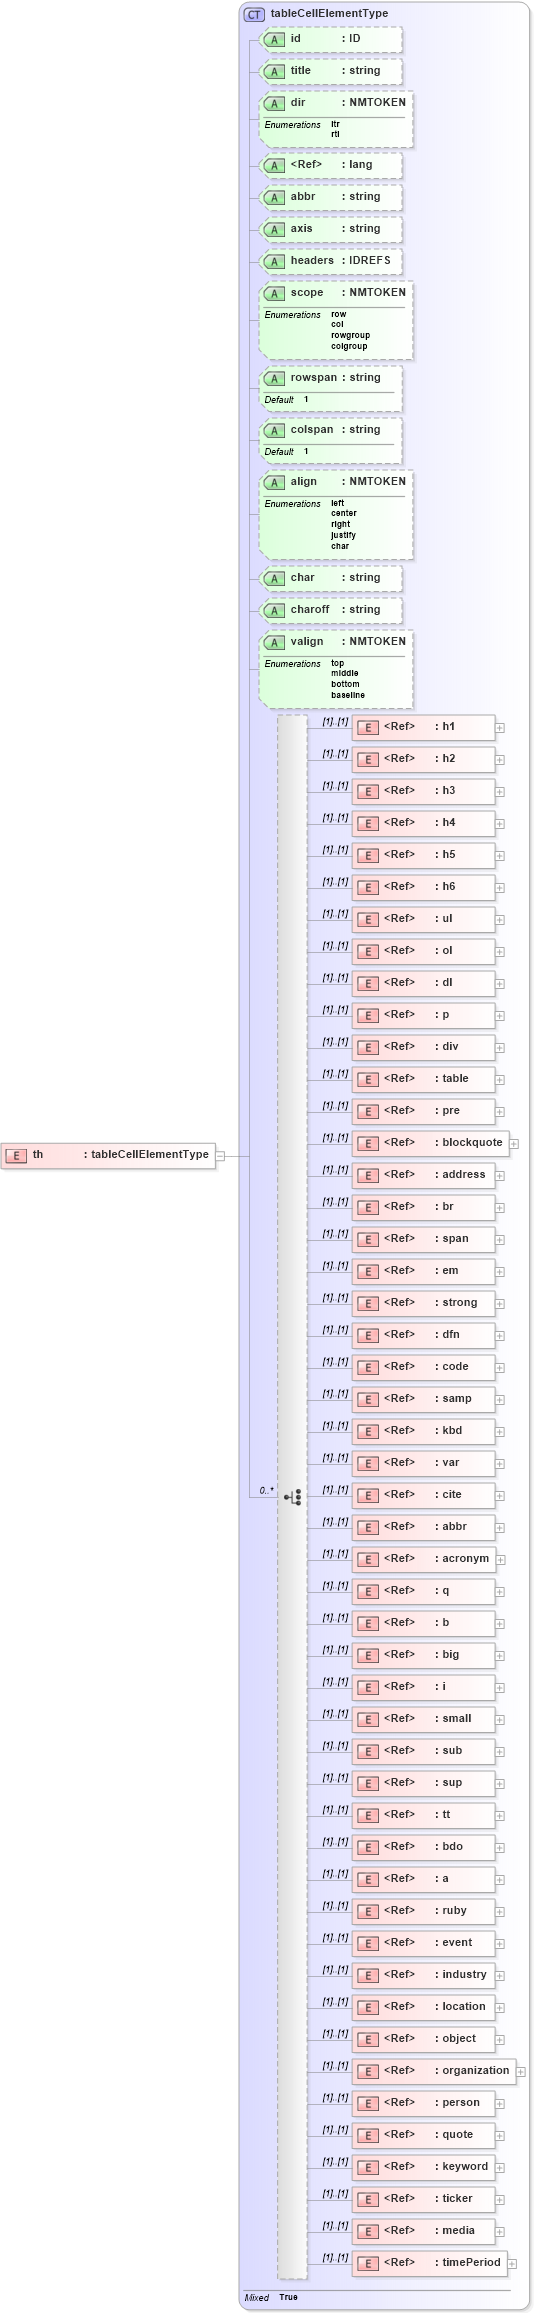
Task: Click the E icon of the ruby reference
Action: [x=368, y=1911]
